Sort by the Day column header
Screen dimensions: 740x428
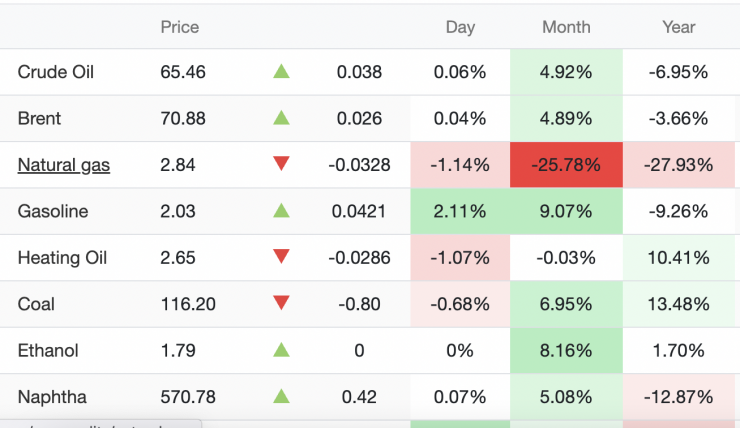tap(460, 27)
